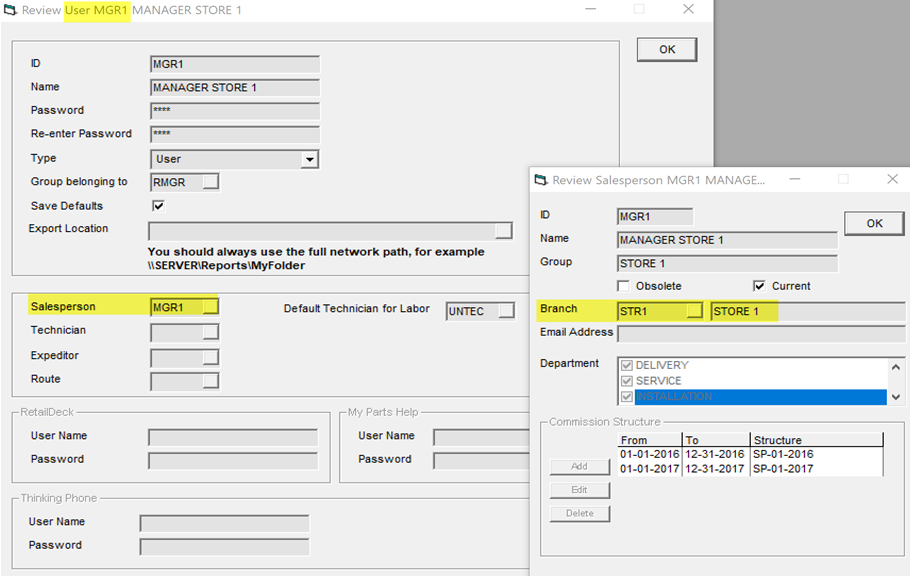Screen dimensions: 910x576
Task: Open the Branch STR1 lookup button
Action: coord(694,311)
